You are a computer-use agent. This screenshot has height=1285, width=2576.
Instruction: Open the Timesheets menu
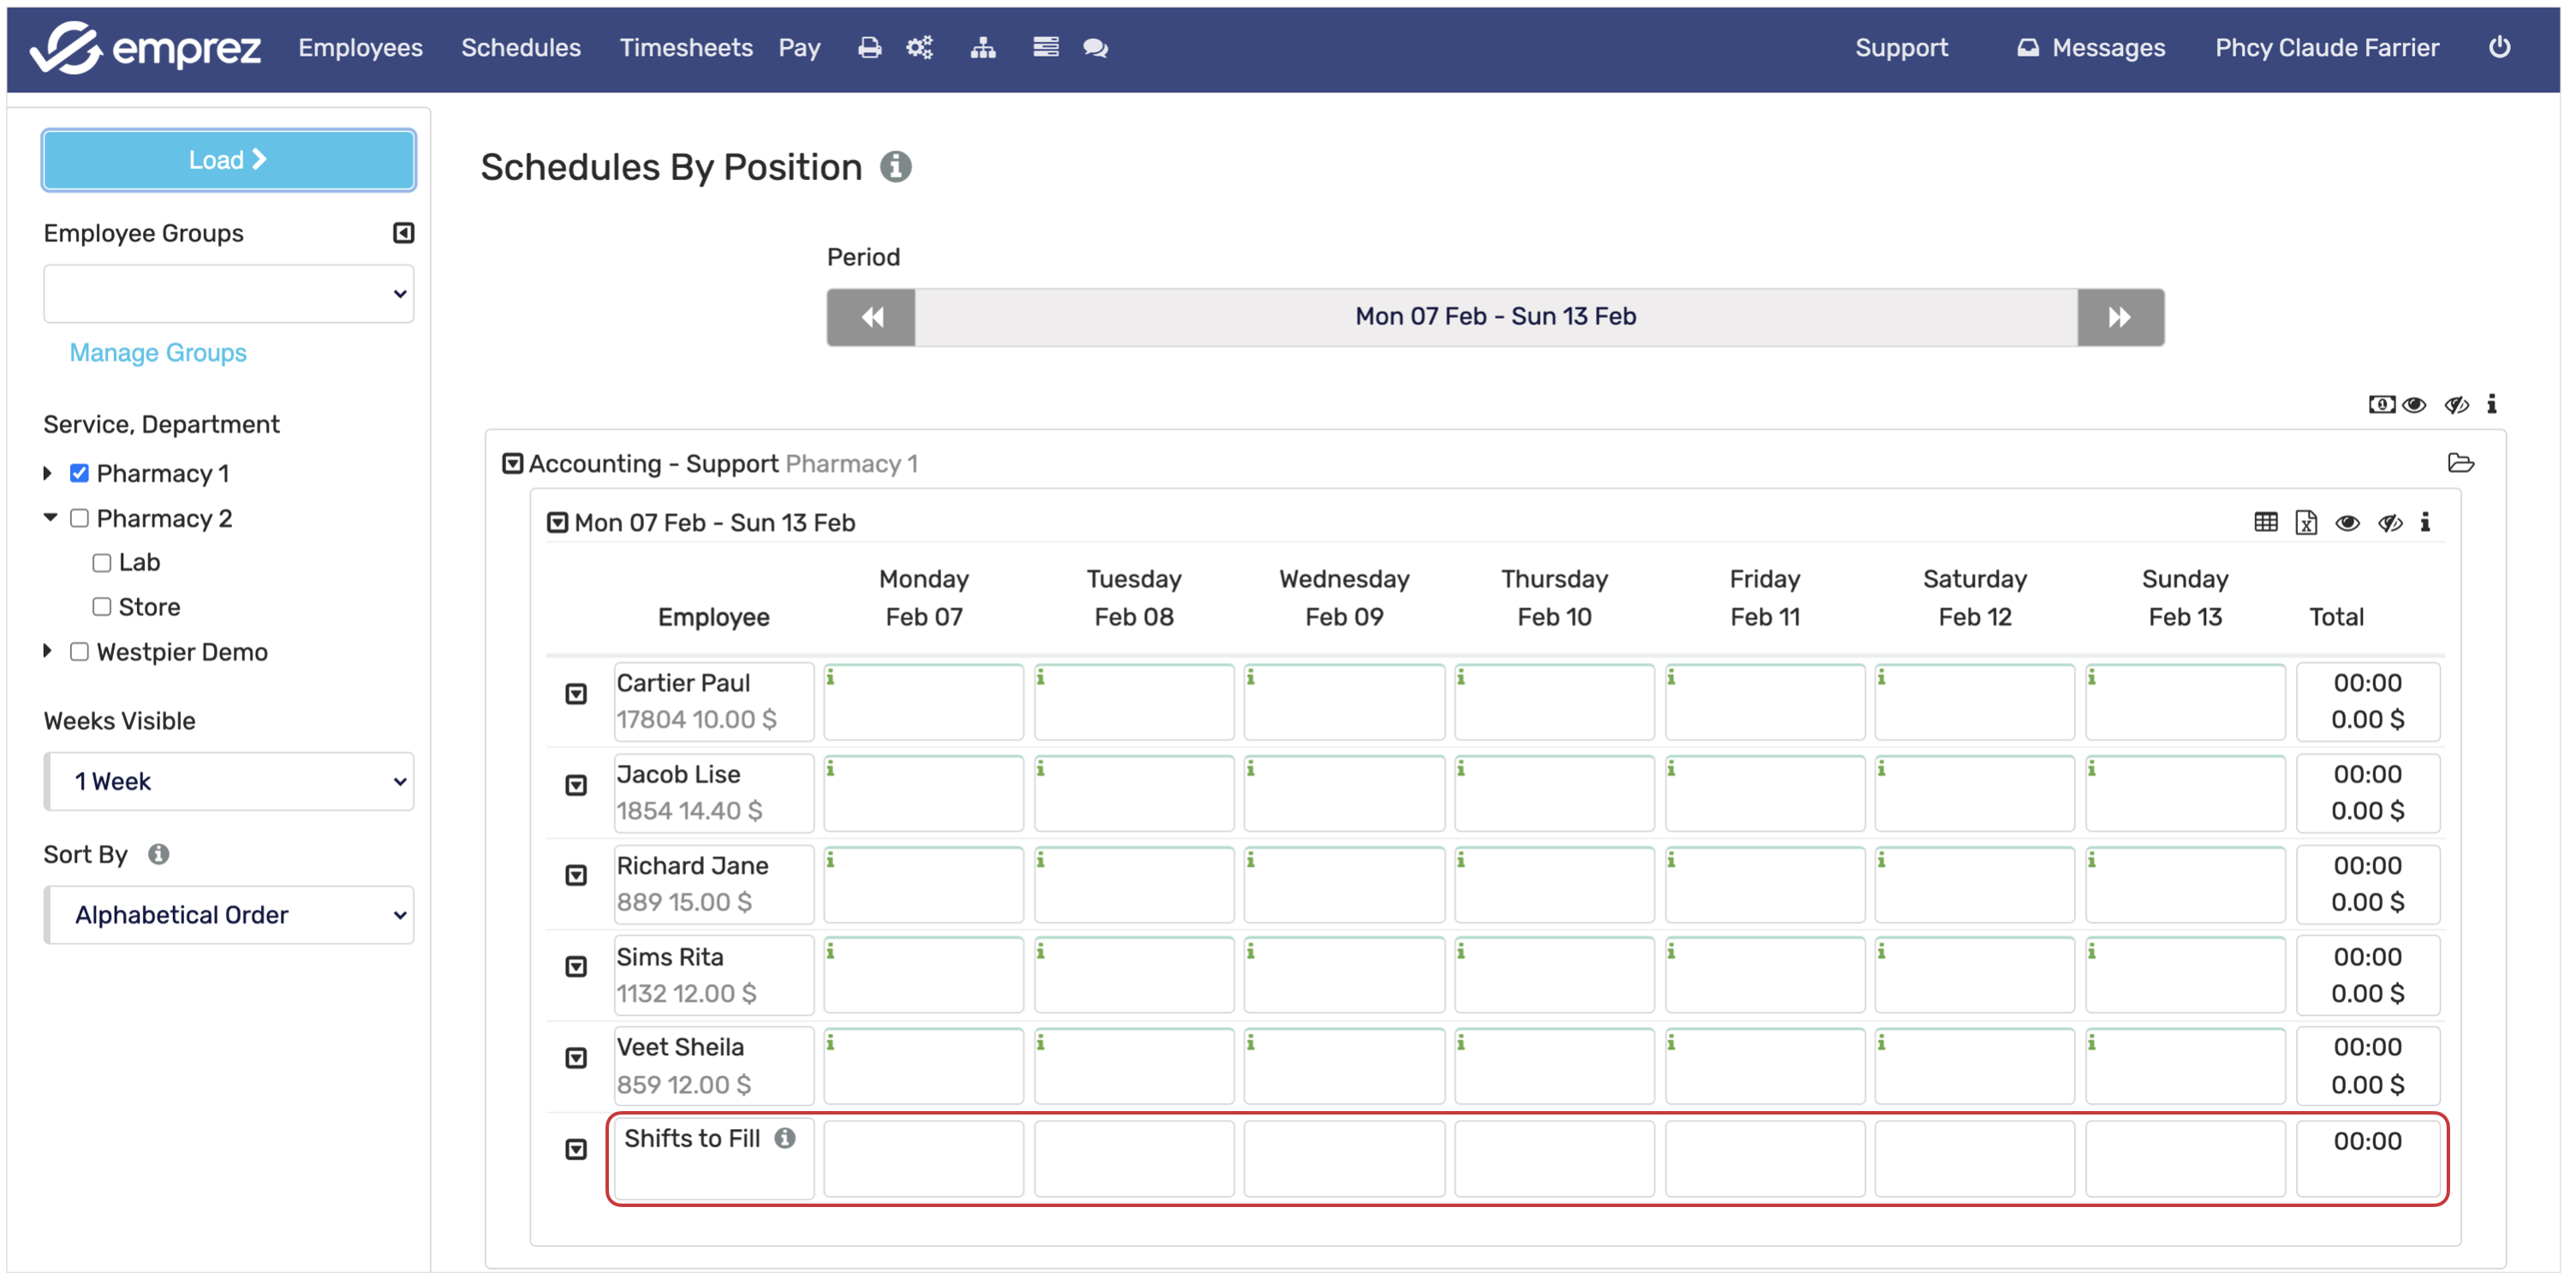[x=685, y=48]
